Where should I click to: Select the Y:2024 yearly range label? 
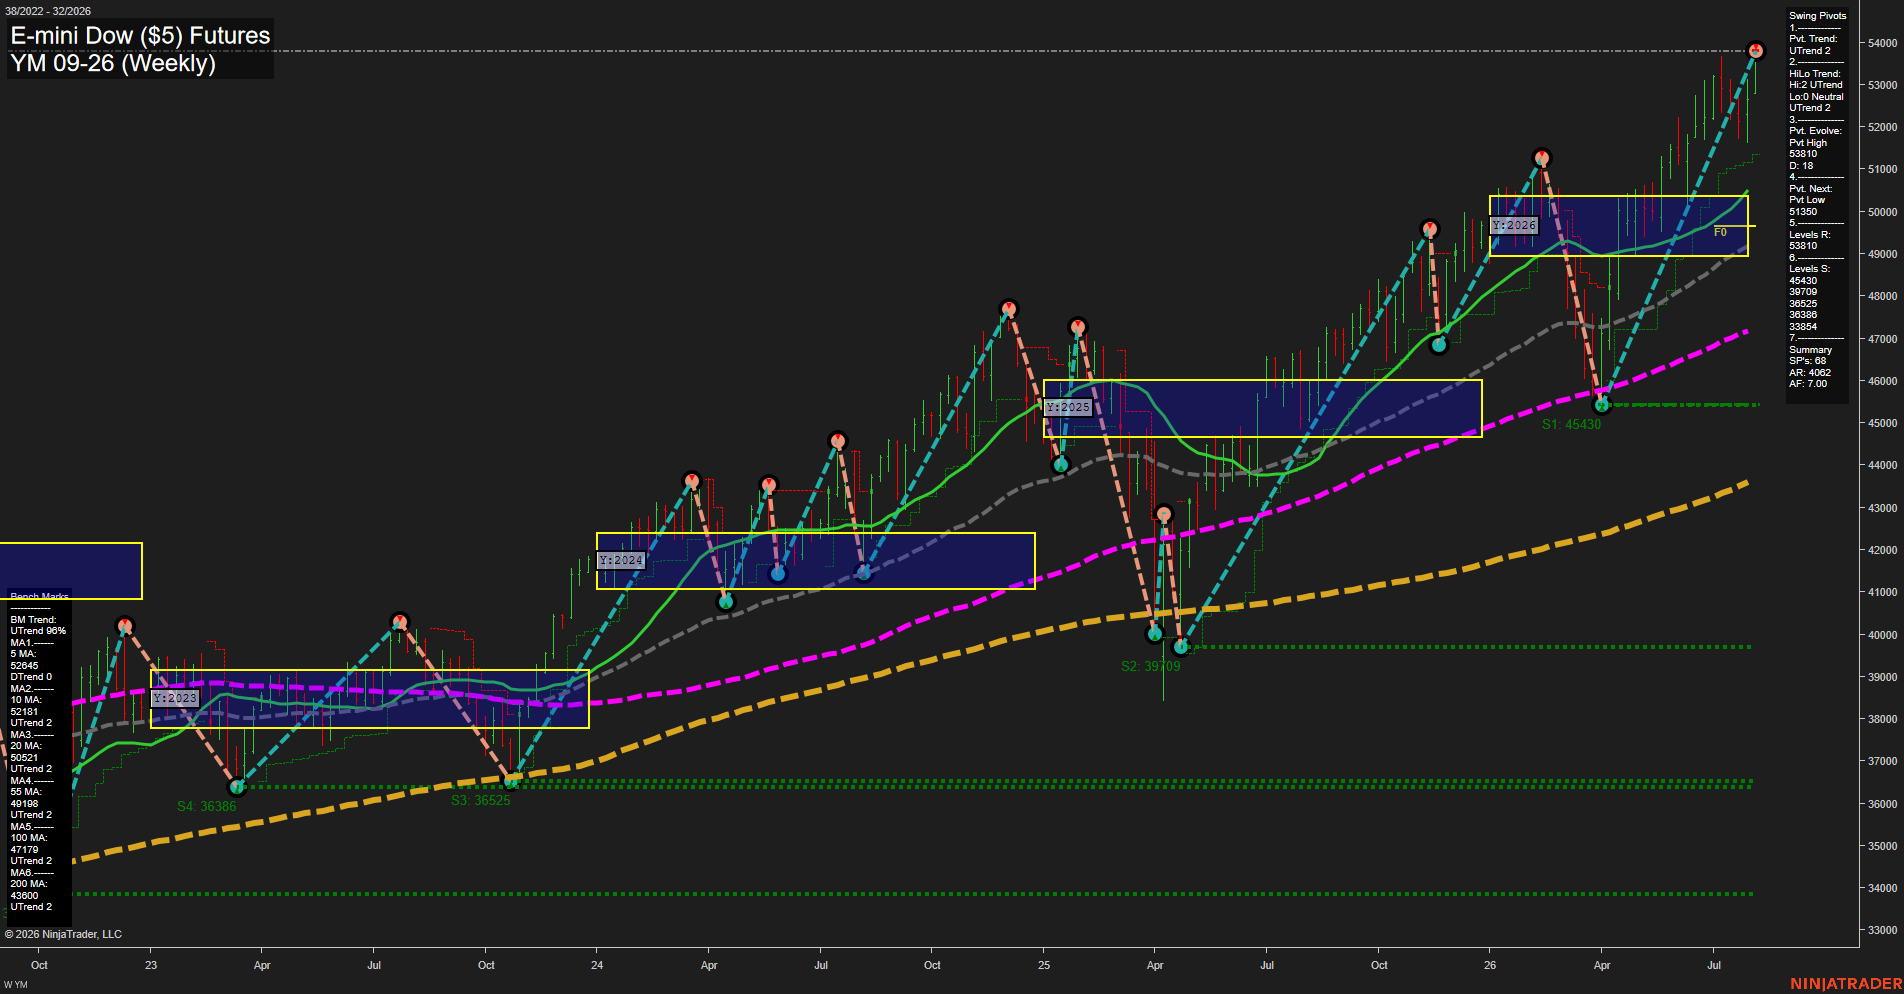tap(621, 561)
